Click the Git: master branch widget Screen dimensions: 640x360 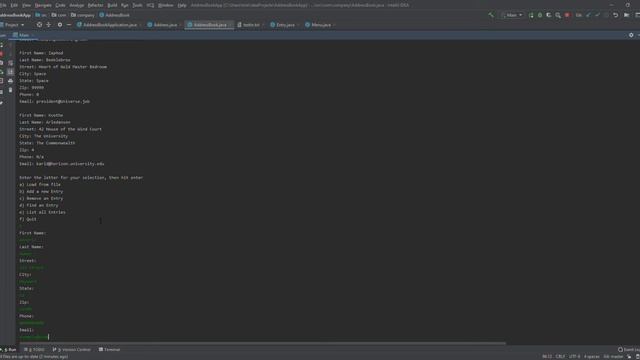point(613,357)
